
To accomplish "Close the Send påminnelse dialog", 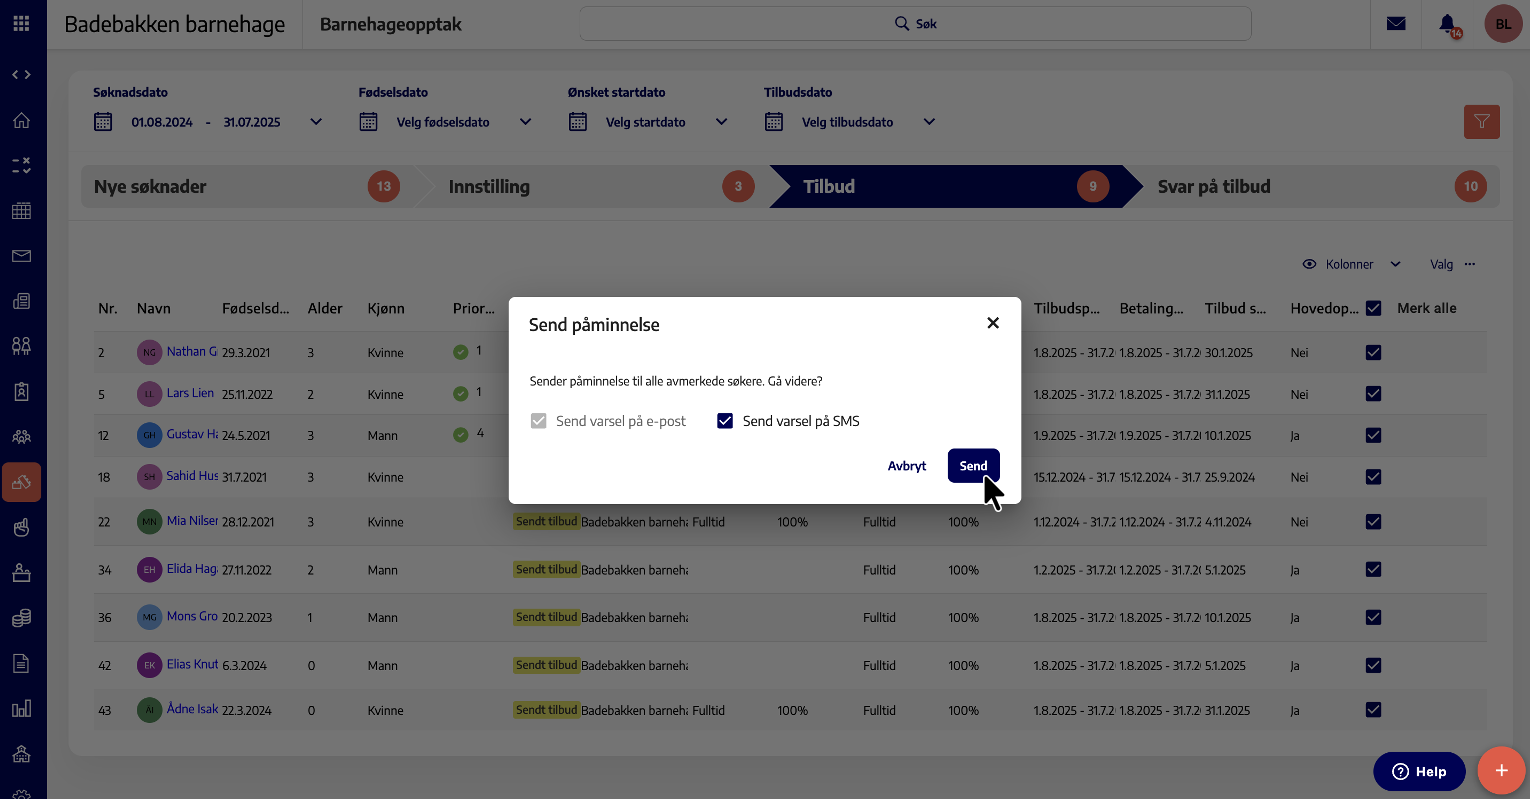I will [993, 323].
